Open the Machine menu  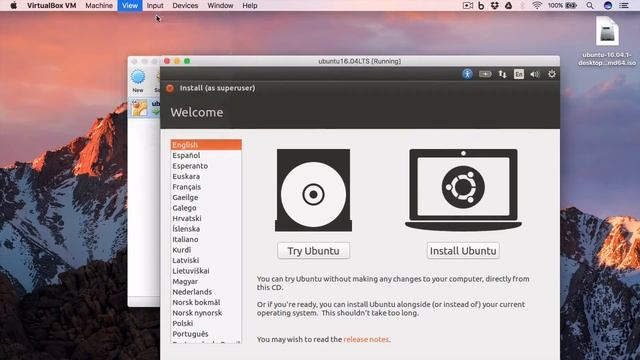99,5
